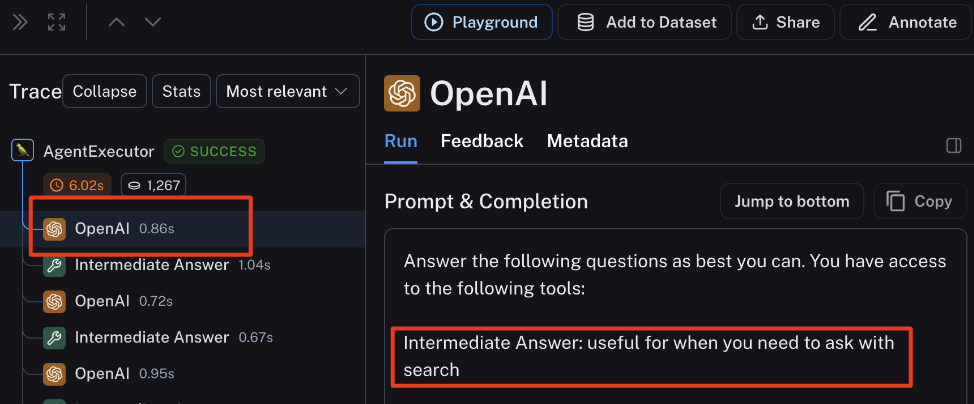Select the AgentExecutor root run

coord(98,151)
